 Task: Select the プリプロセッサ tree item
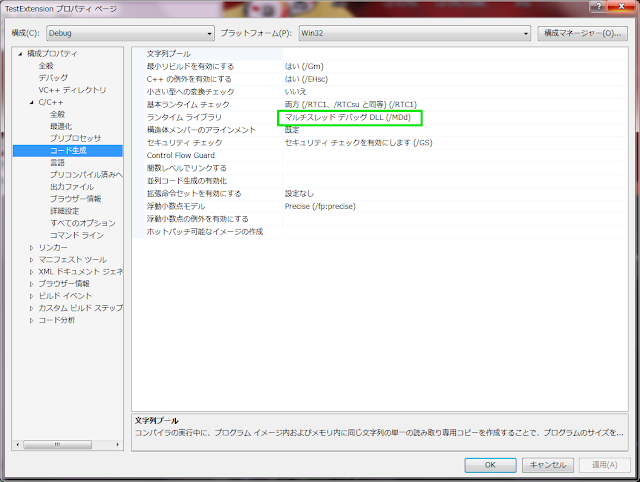76,138
